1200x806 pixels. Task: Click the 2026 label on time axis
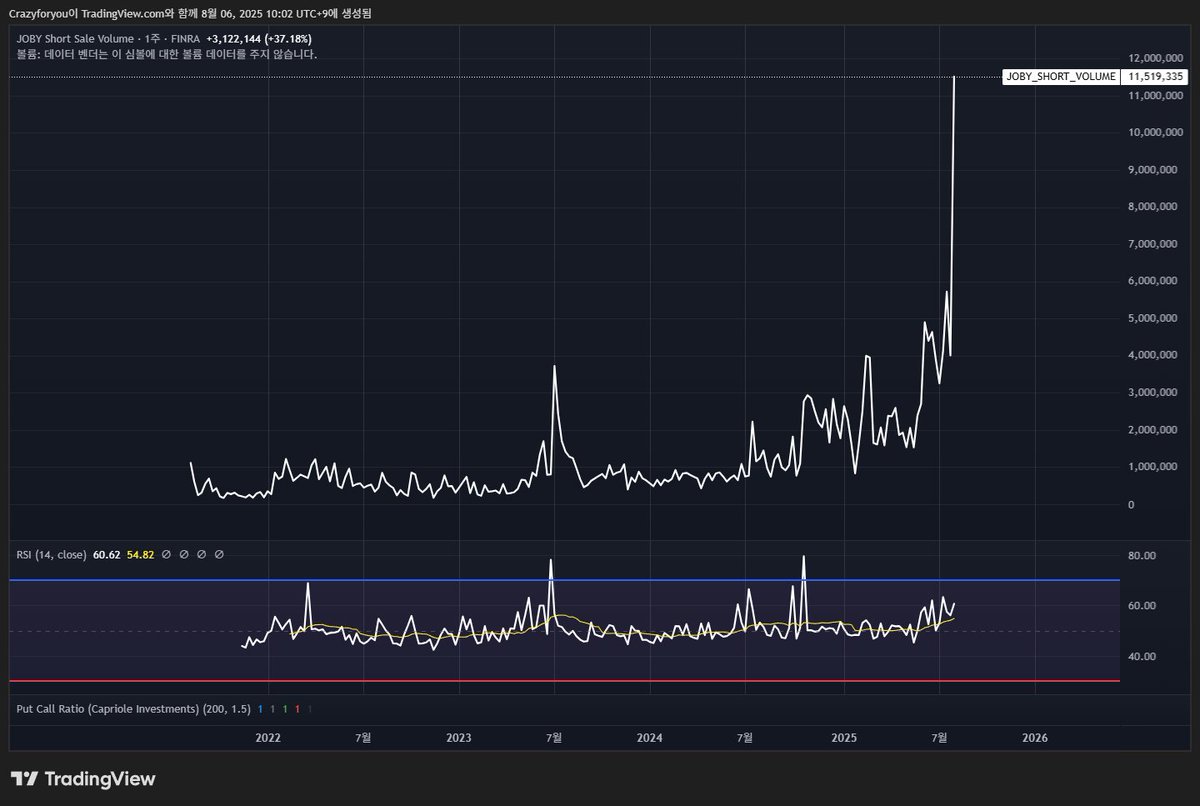(x=1035, y=738)
